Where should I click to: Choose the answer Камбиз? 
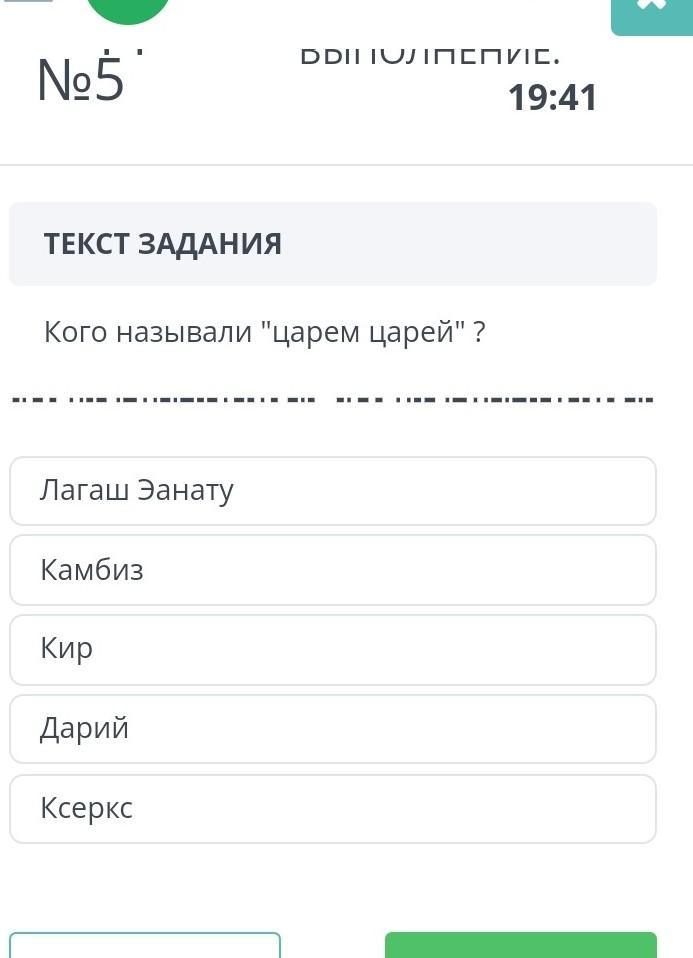(x=333, y=570)
